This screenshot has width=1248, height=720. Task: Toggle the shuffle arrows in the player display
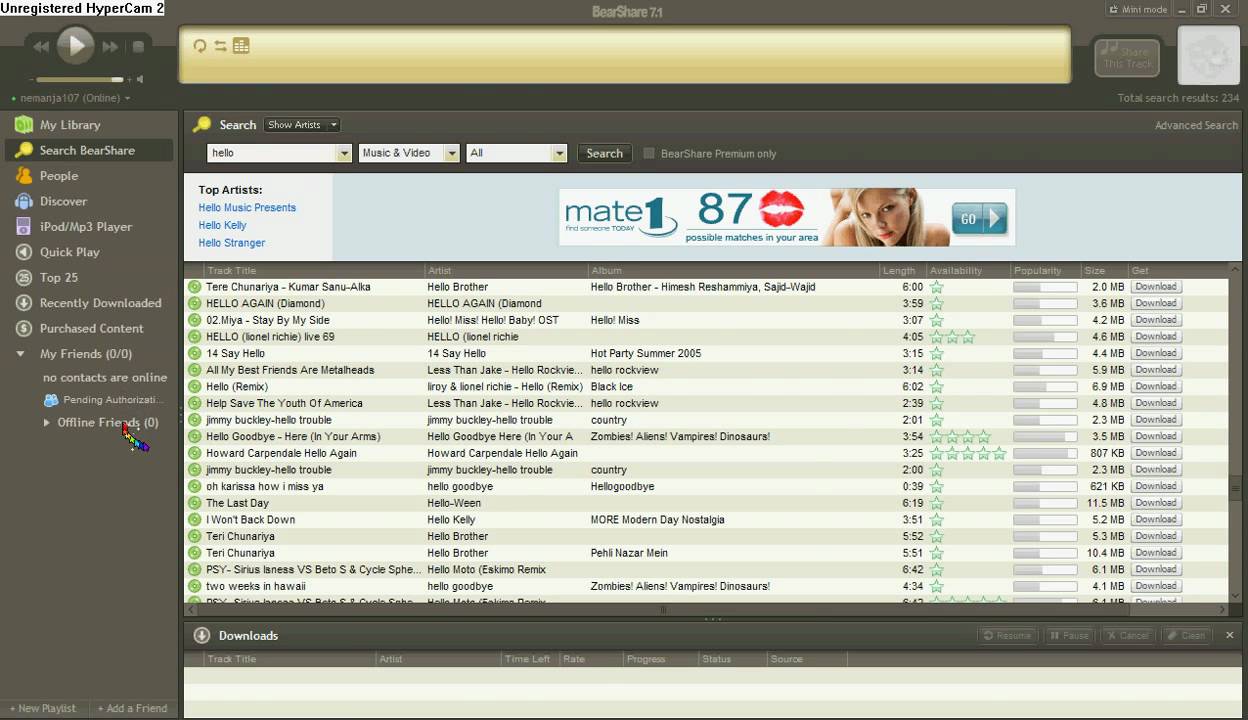[x=220, y=46]
